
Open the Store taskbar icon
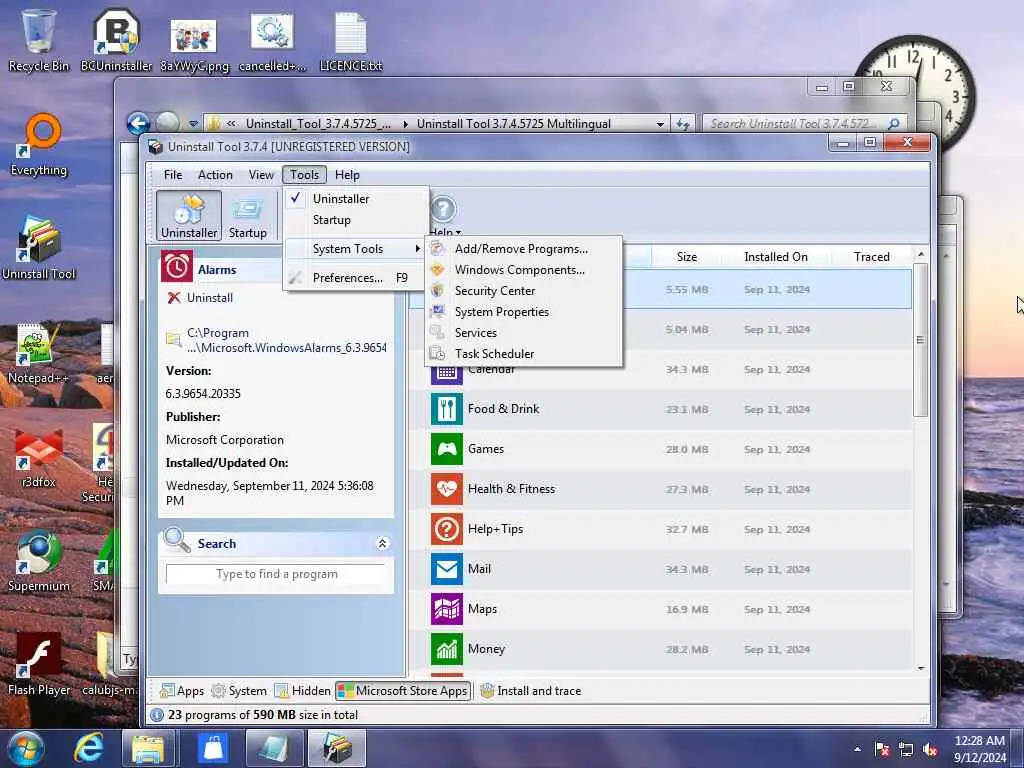212,748
